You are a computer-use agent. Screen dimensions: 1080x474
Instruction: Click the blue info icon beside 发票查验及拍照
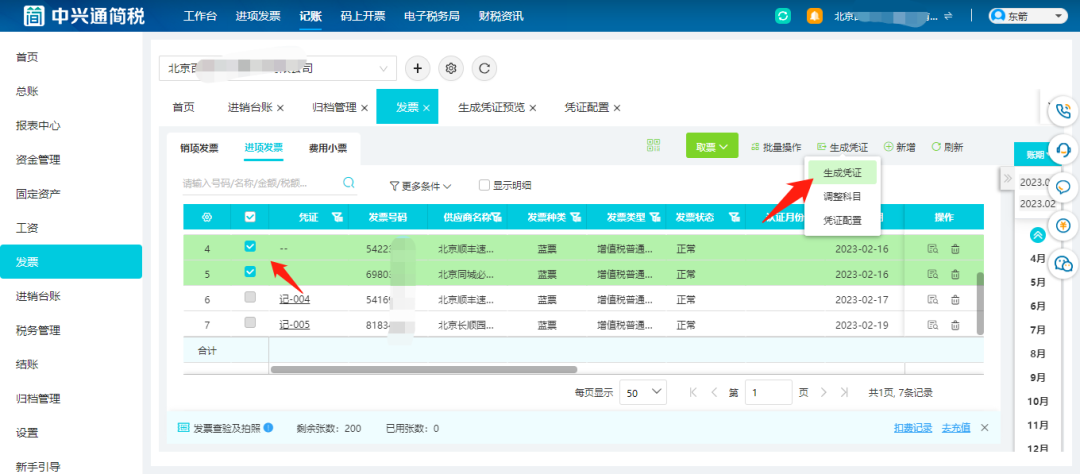(268, 427)
